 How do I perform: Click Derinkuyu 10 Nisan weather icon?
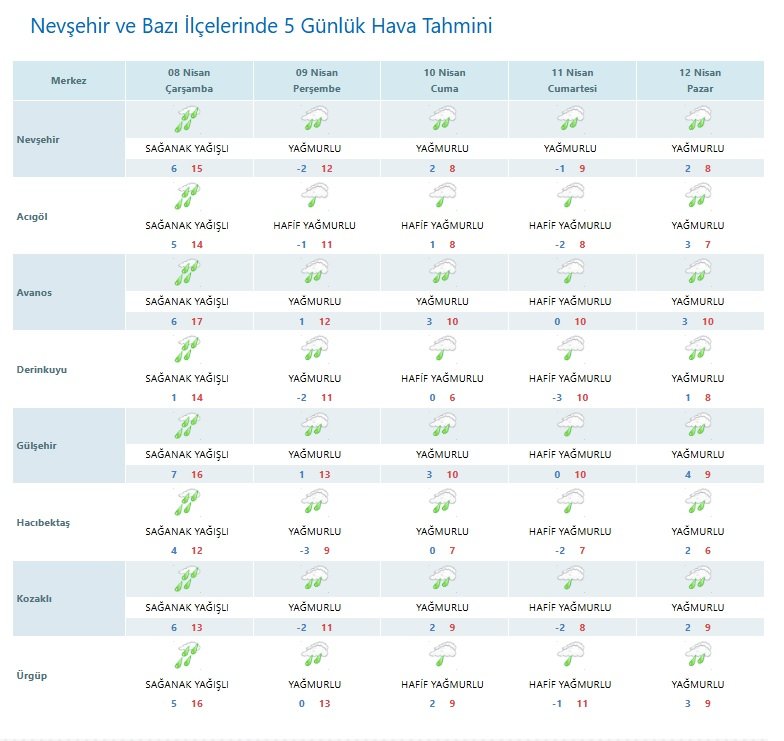pos(442,350)
